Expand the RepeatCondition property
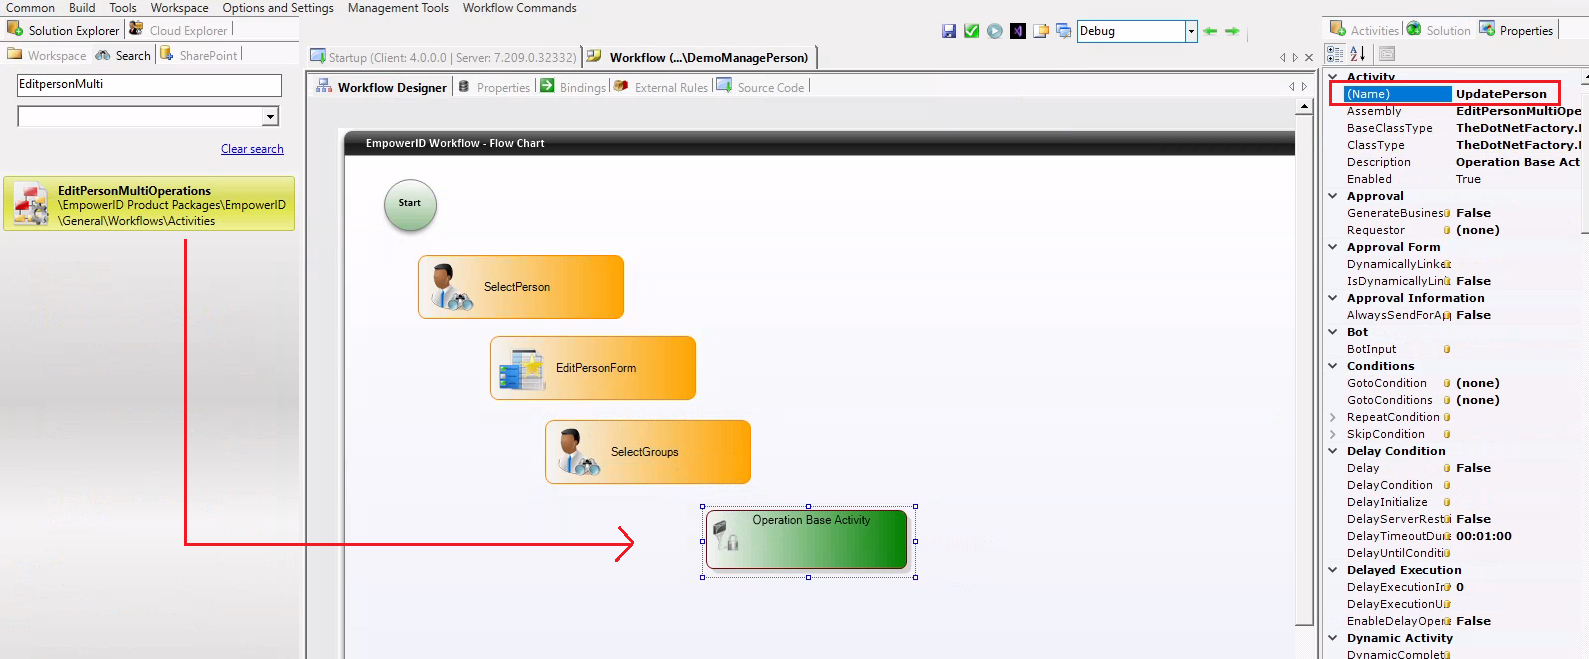The height and width of the screenshot is (659, 1589). (1333, 417)
